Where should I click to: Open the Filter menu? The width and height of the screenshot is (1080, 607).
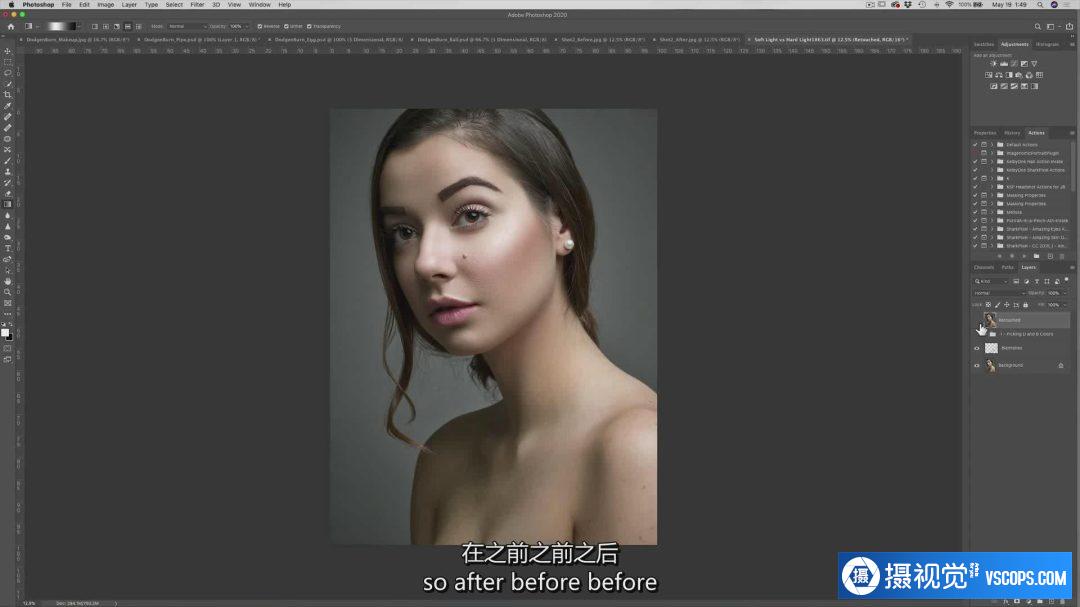pos(197,5)
